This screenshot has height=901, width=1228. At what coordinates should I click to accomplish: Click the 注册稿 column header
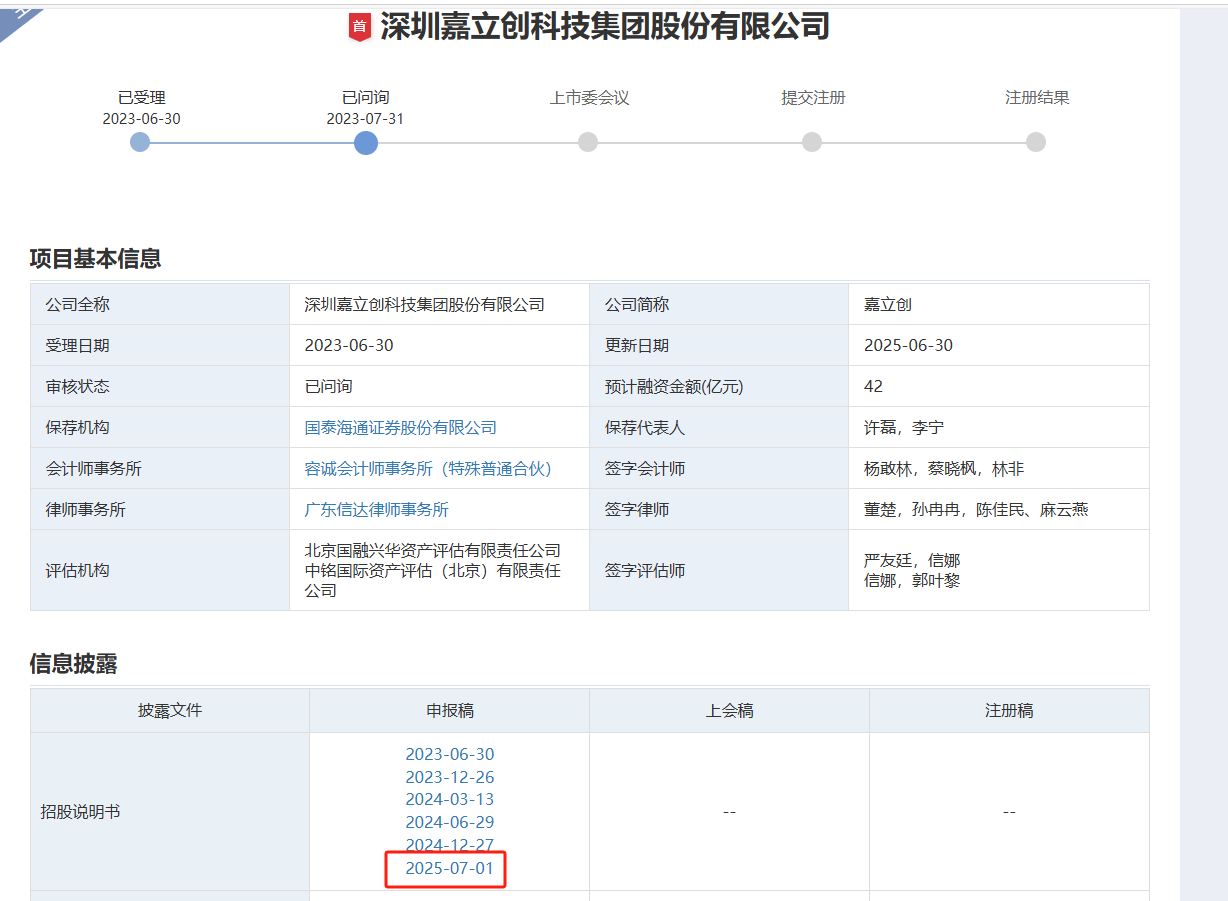point(1009,711)
